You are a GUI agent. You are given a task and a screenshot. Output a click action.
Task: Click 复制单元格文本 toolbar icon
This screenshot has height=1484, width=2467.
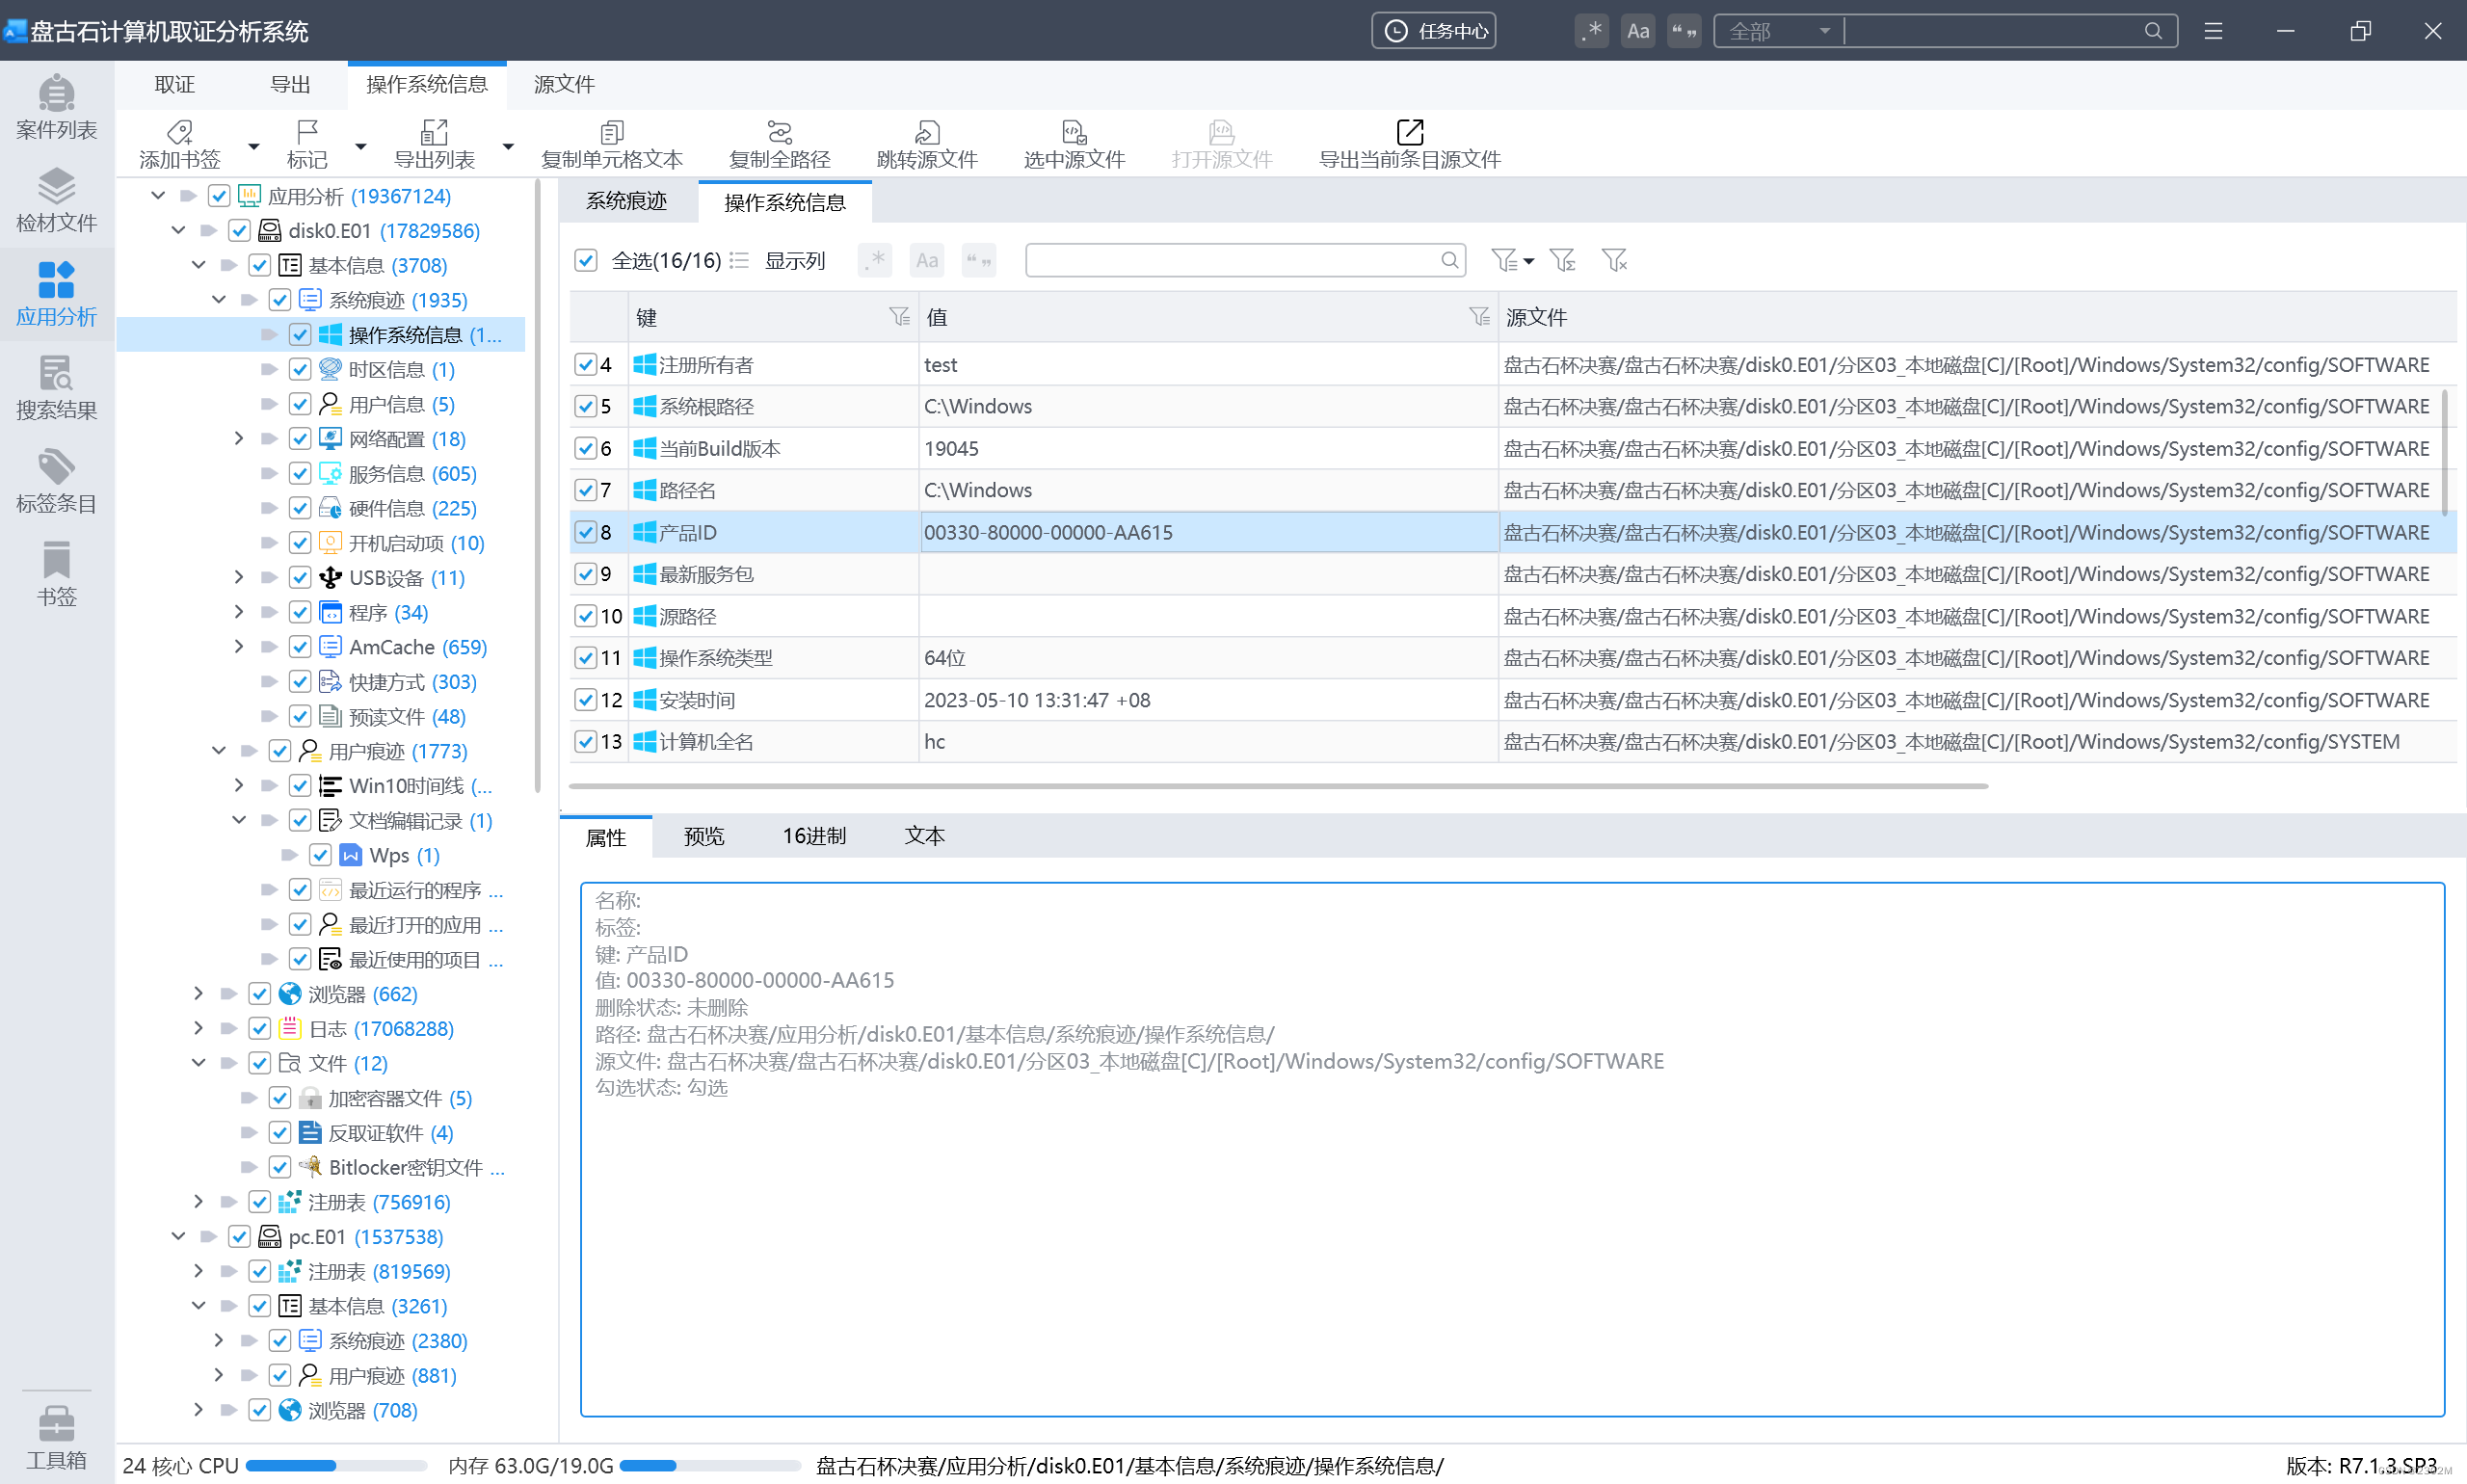tap(611, 145)
